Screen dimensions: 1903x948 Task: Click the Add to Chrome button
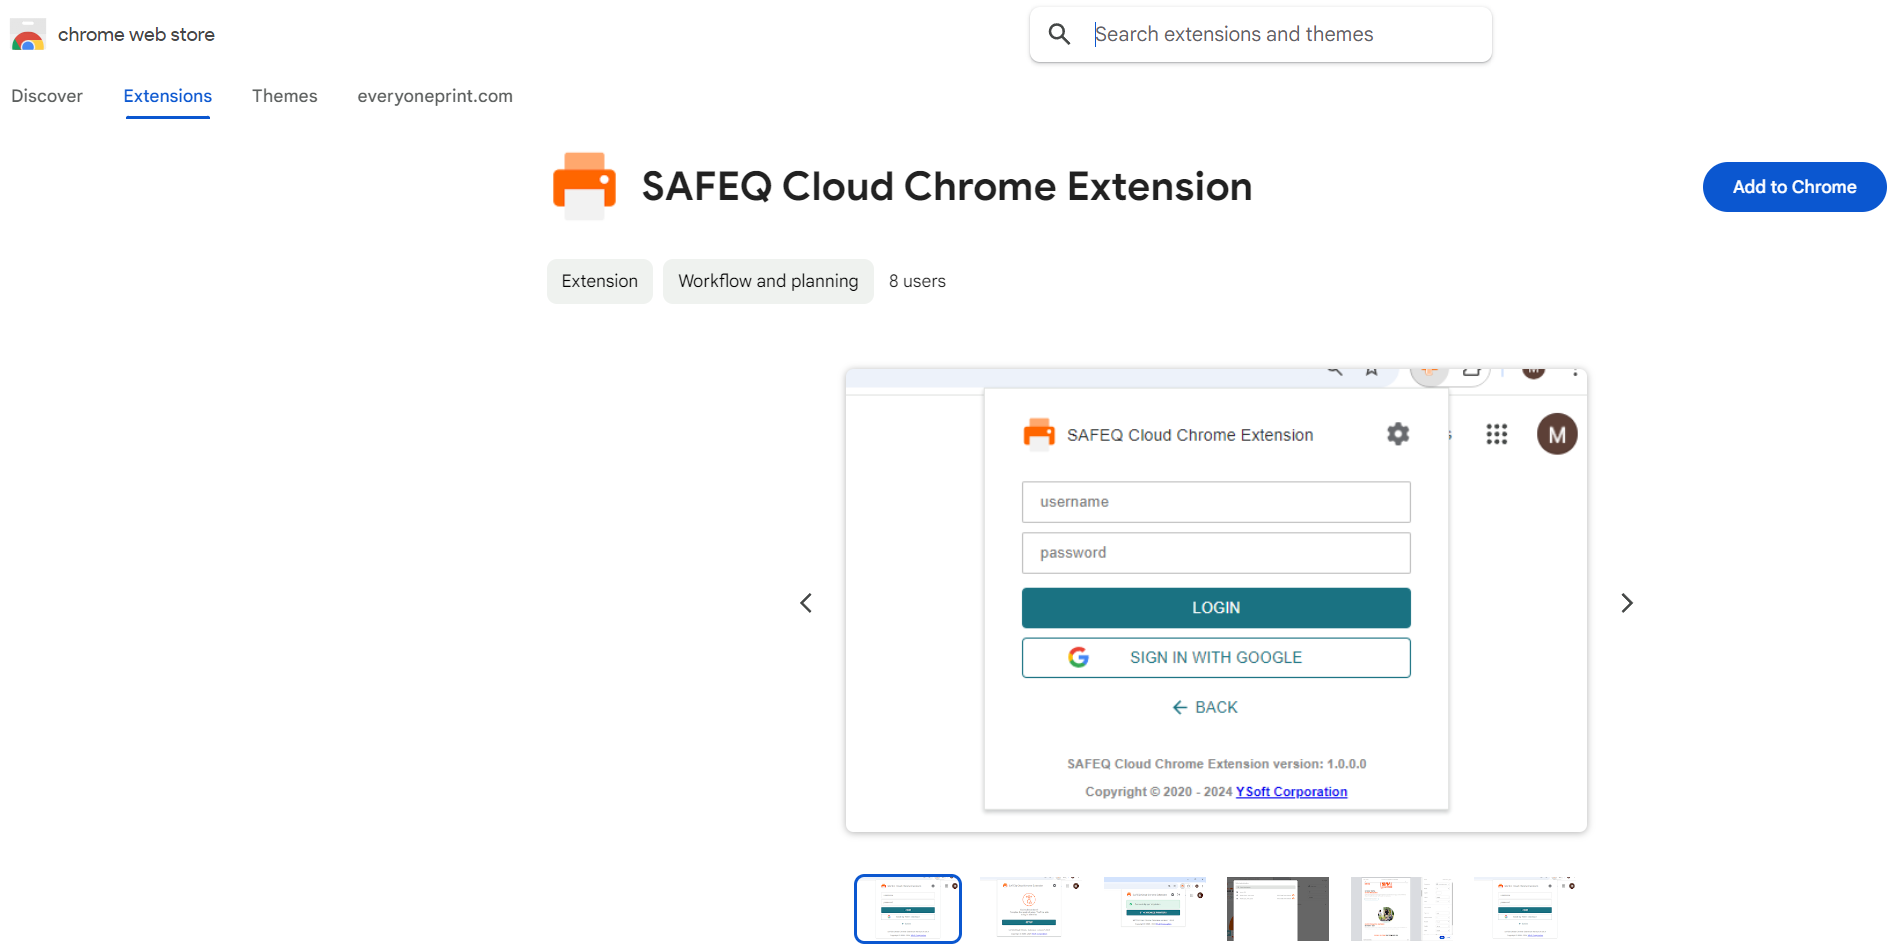click(x=1793, y=187)
